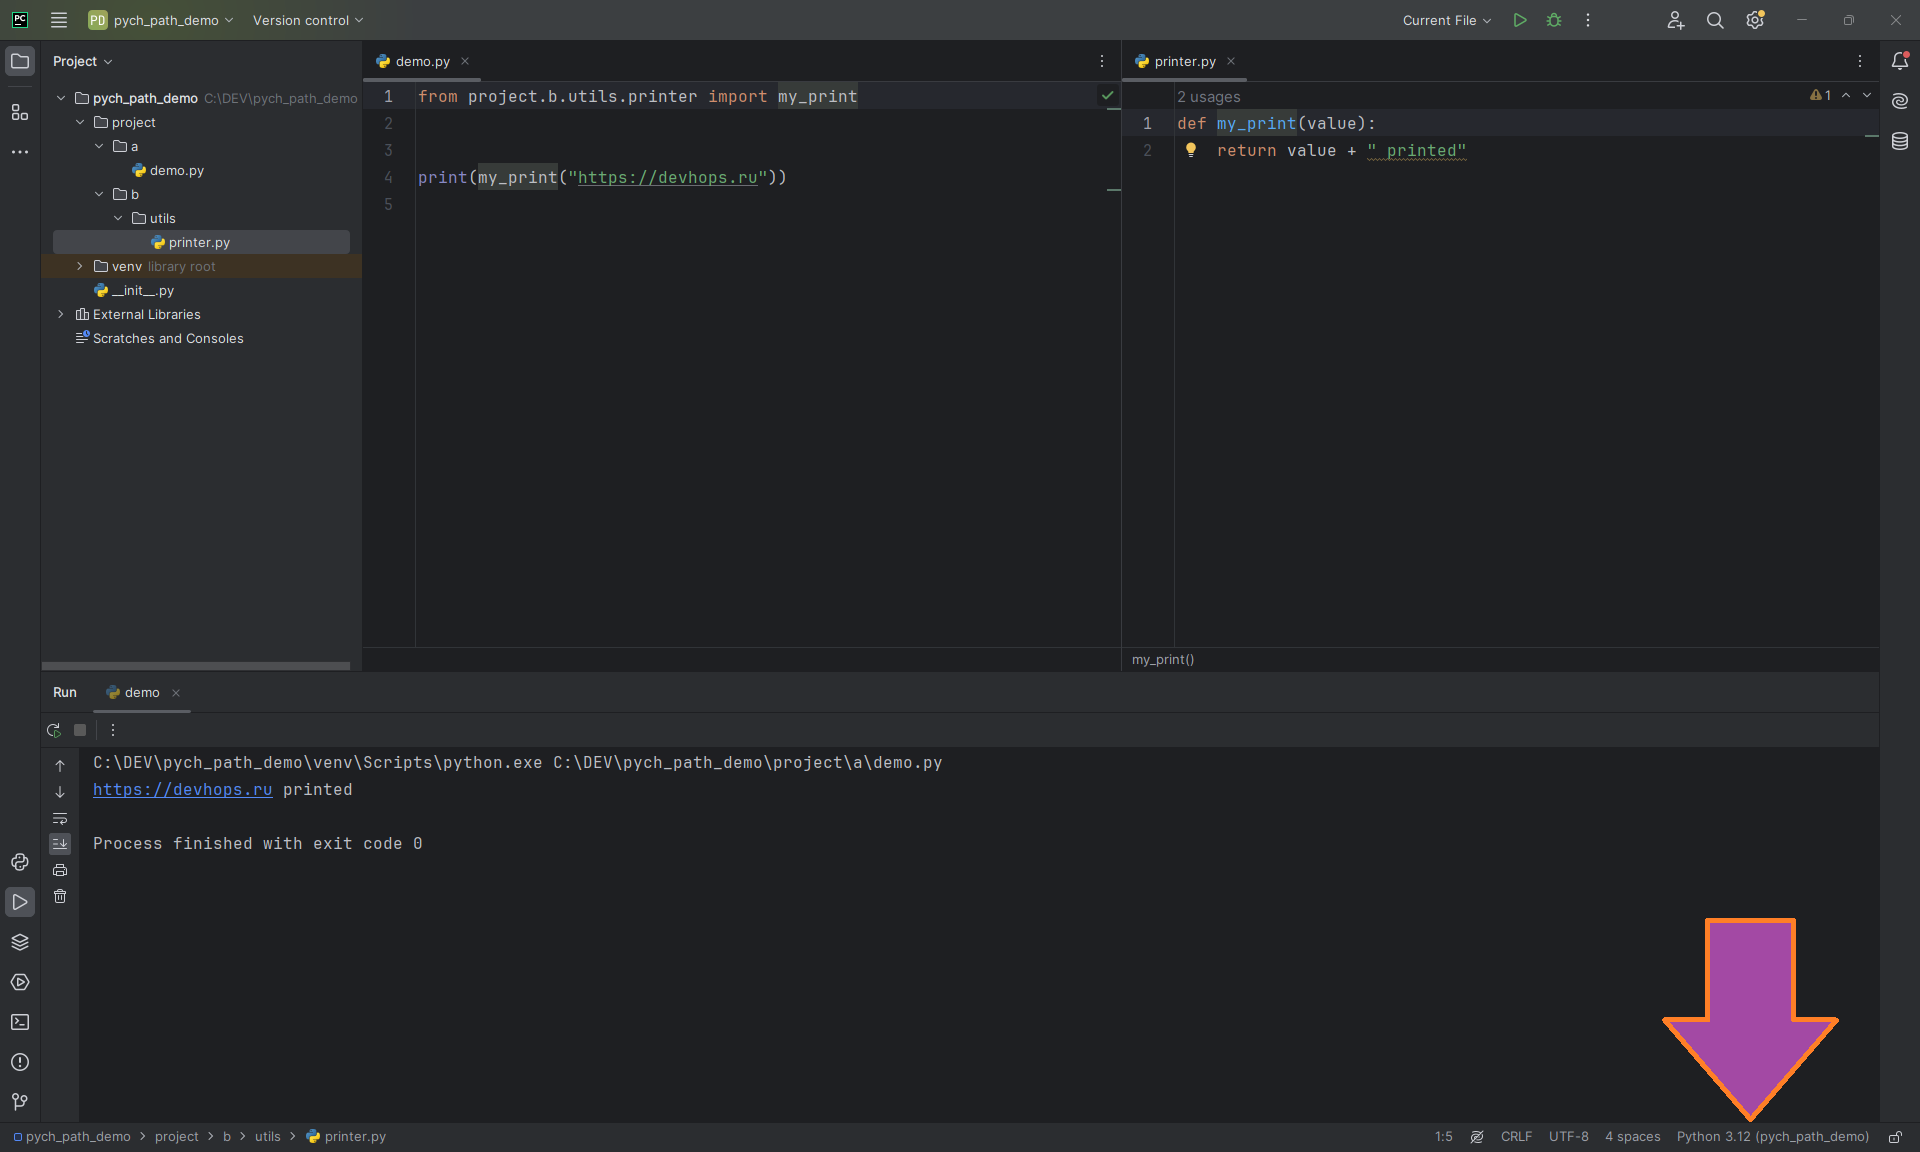Open Search Everywhere magnifier icon

click(1715, 20)
